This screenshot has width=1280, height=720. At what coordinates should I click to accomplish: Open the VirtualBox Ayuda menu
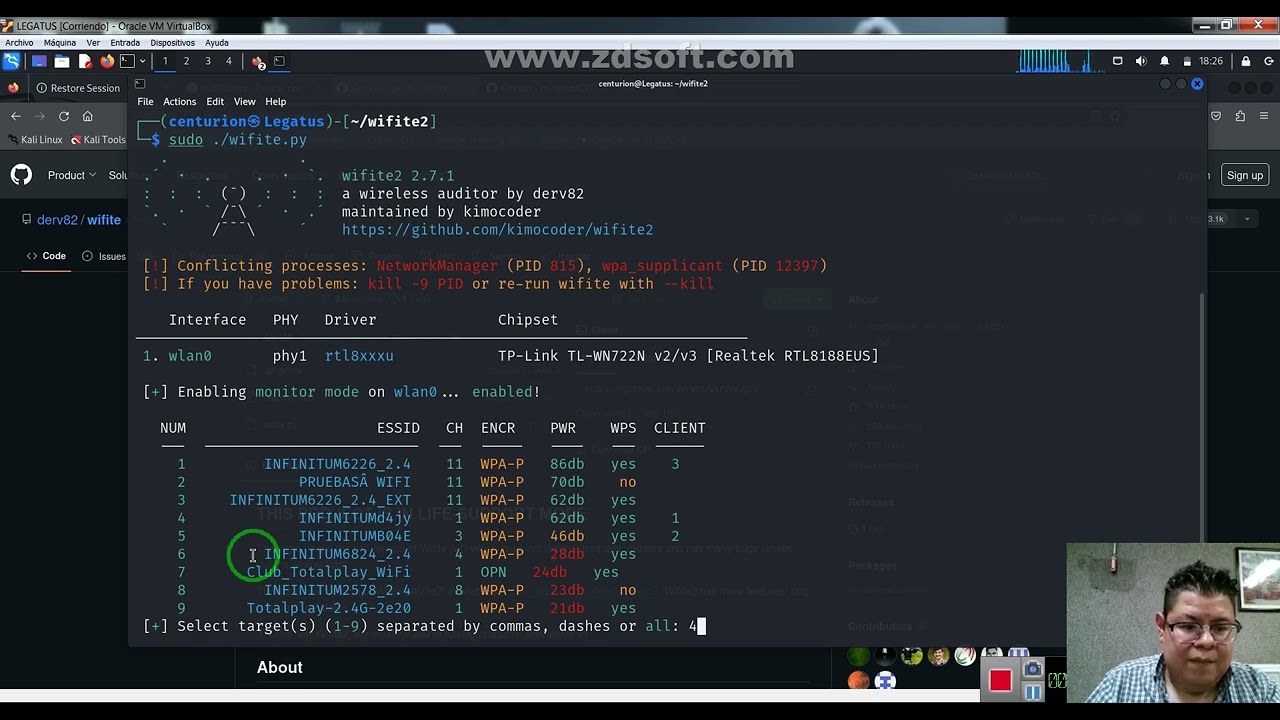pos(216,43)
